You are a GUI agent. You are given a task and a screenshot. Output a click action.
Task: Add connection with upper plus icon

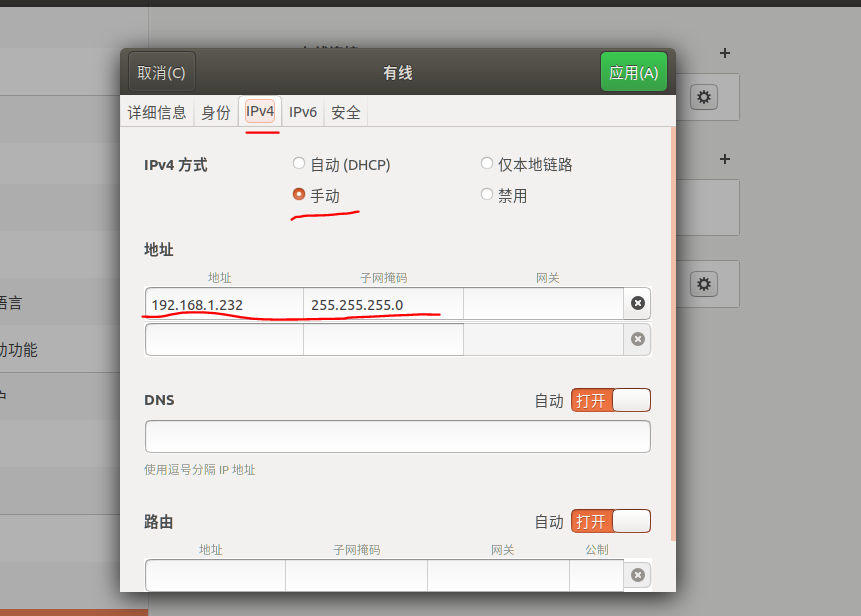(725, 53)
